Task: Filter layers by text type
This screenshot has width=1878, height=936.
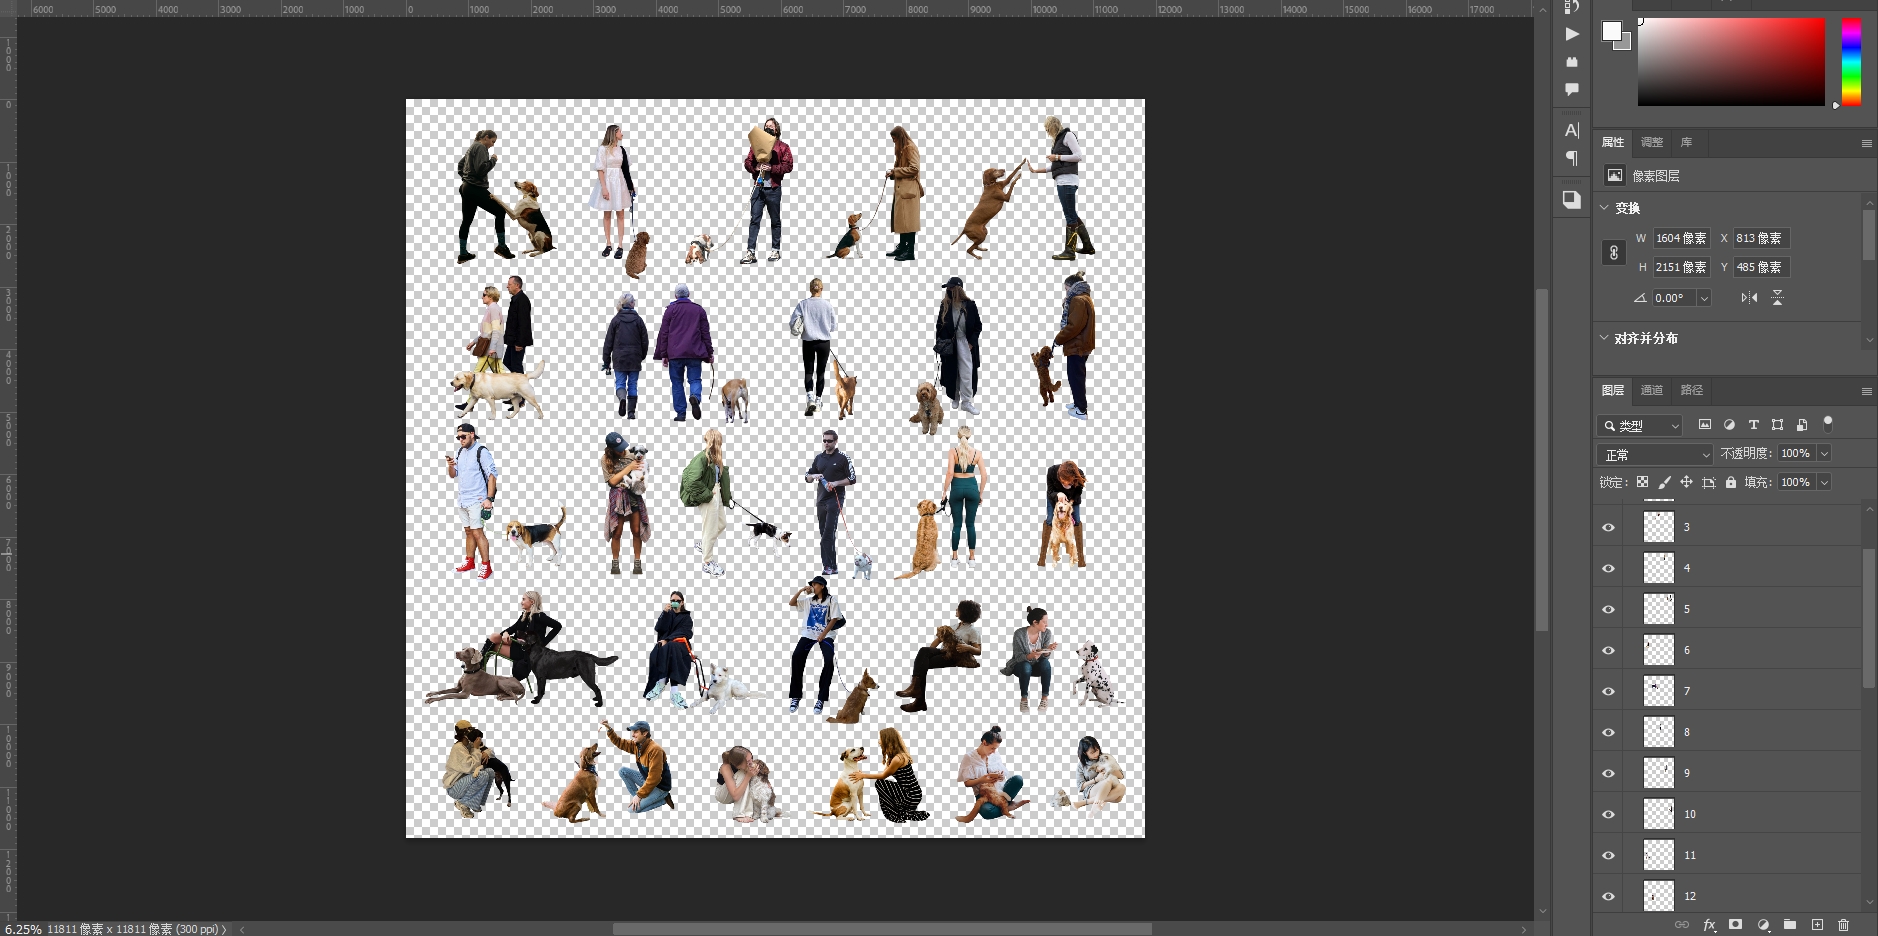Action: coord(1753,425)
